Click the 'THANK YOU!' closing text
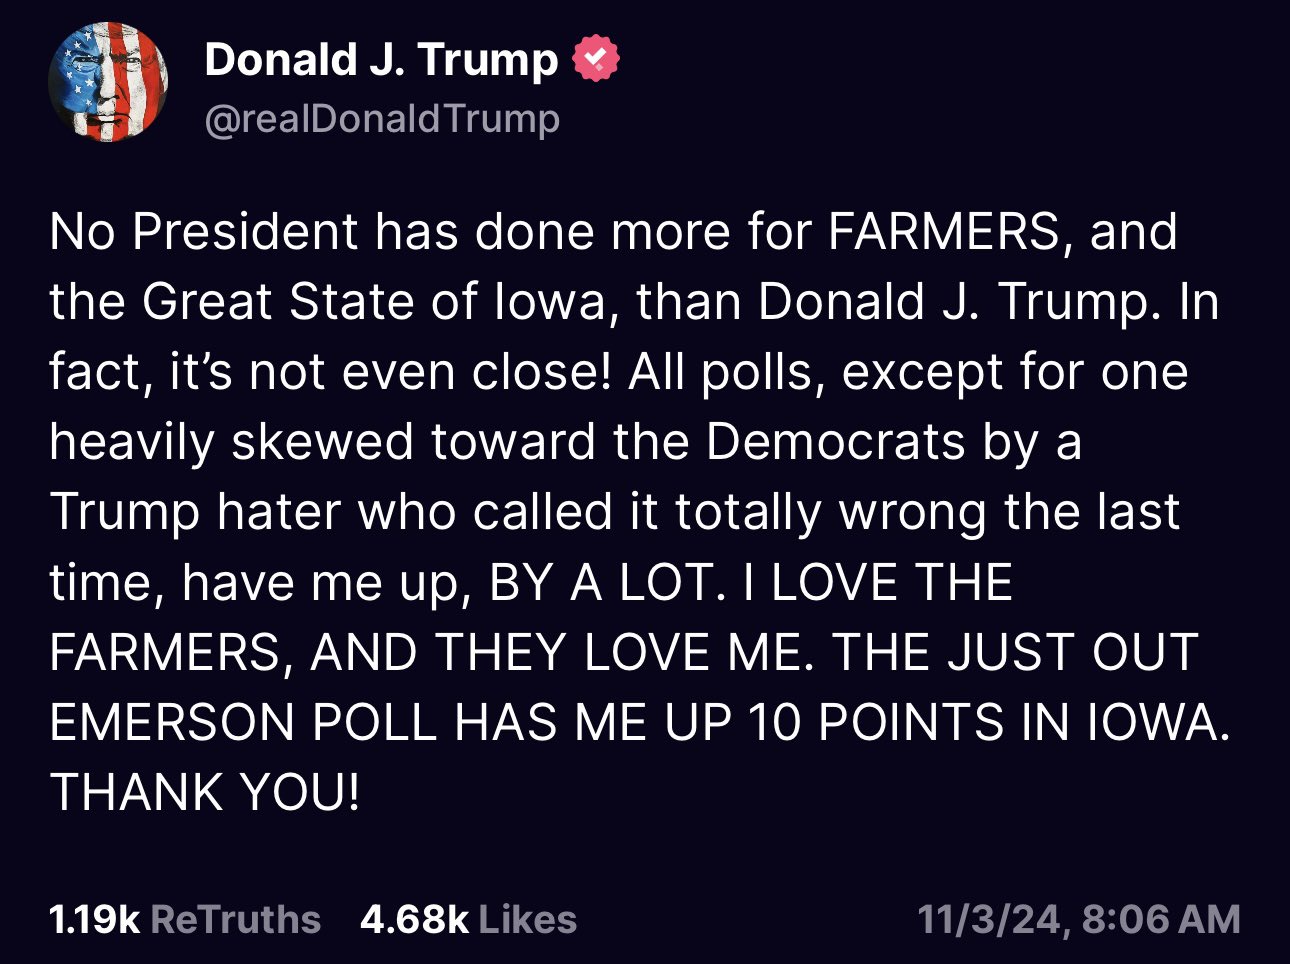Viewport: 1290px width, 964px height. click(x=204, y=792)
